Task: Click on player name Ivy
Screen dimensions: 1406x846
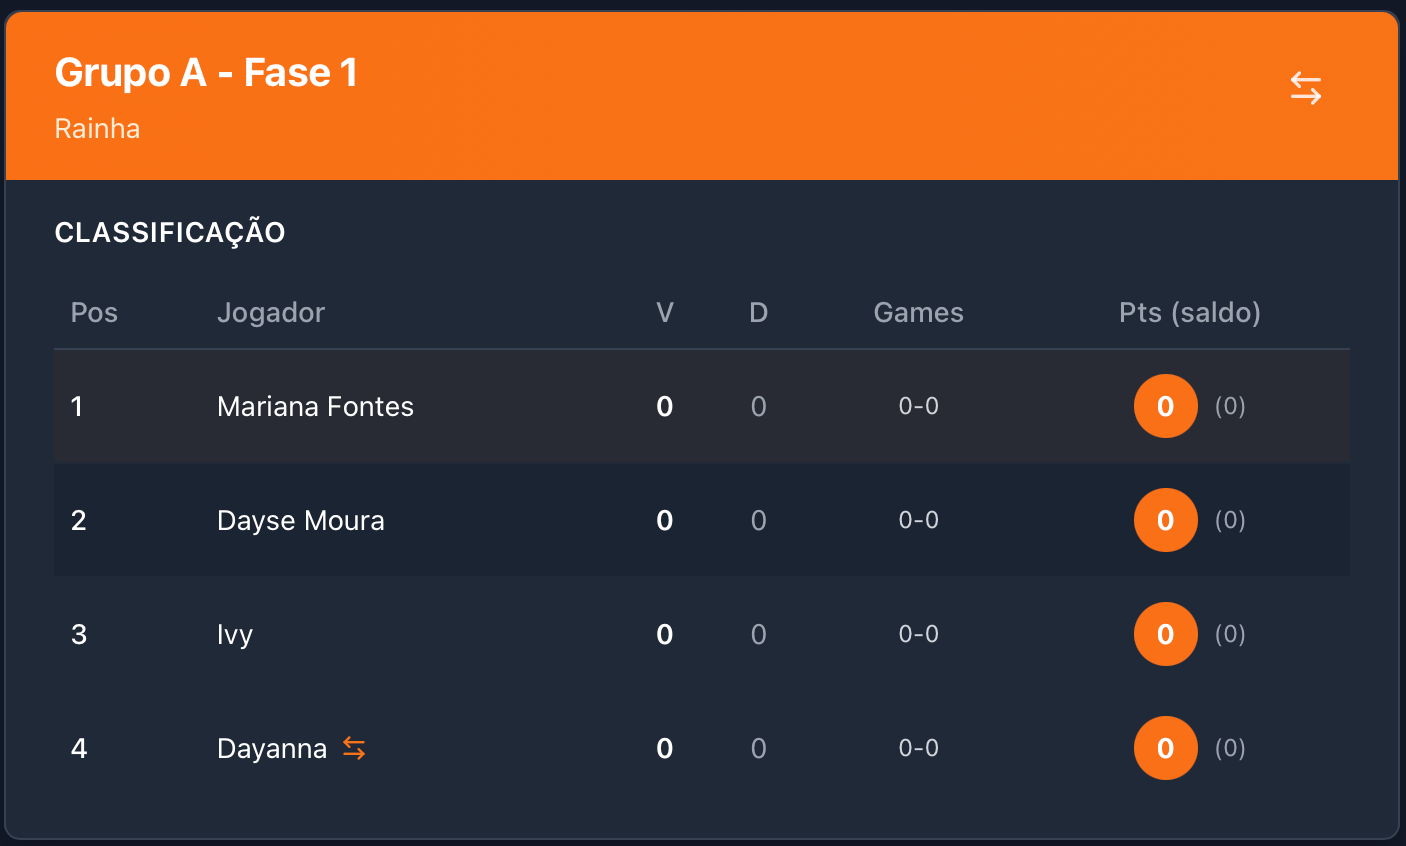Action: 235,634
